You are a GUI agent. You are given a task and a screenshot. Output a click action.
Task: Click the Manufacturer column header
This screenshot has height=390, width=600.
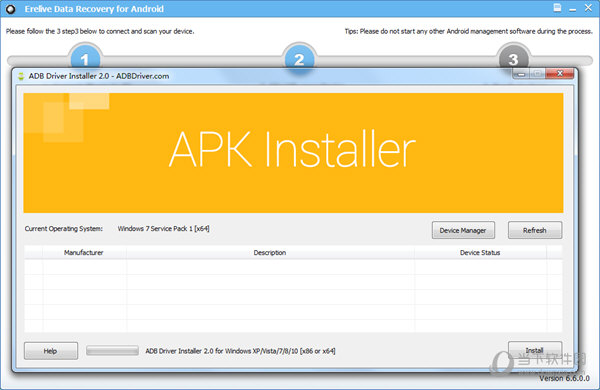pos(84,253)
